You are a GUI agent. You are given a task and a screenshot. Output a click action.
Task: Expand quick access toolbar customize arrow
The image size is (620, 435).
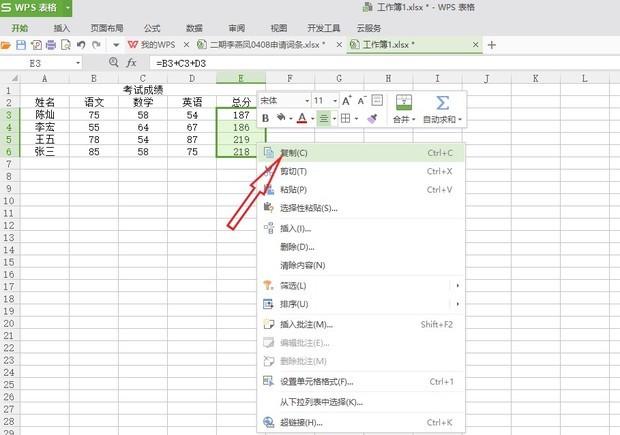pyautogui.click(x=116, y=45)
